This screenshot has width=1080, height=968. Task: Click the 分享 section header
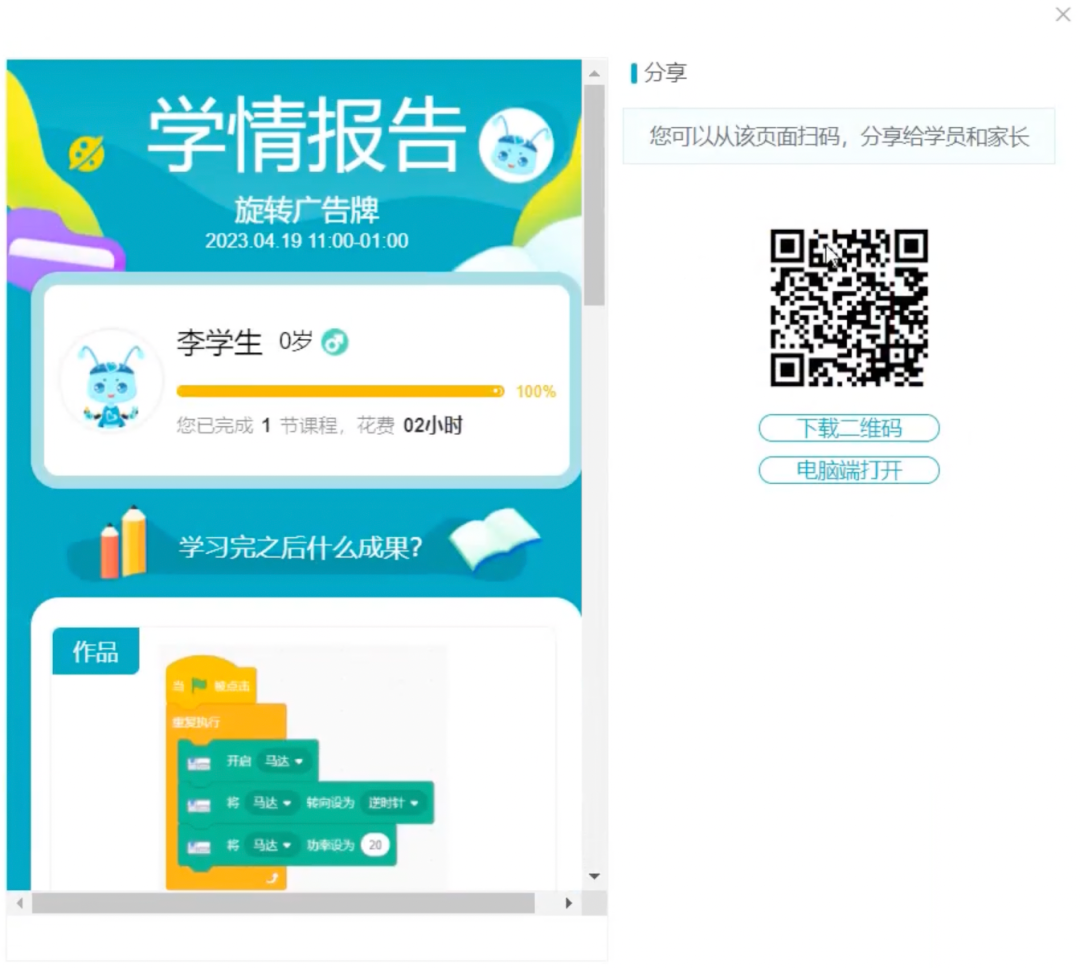click(x=665, y=72)
